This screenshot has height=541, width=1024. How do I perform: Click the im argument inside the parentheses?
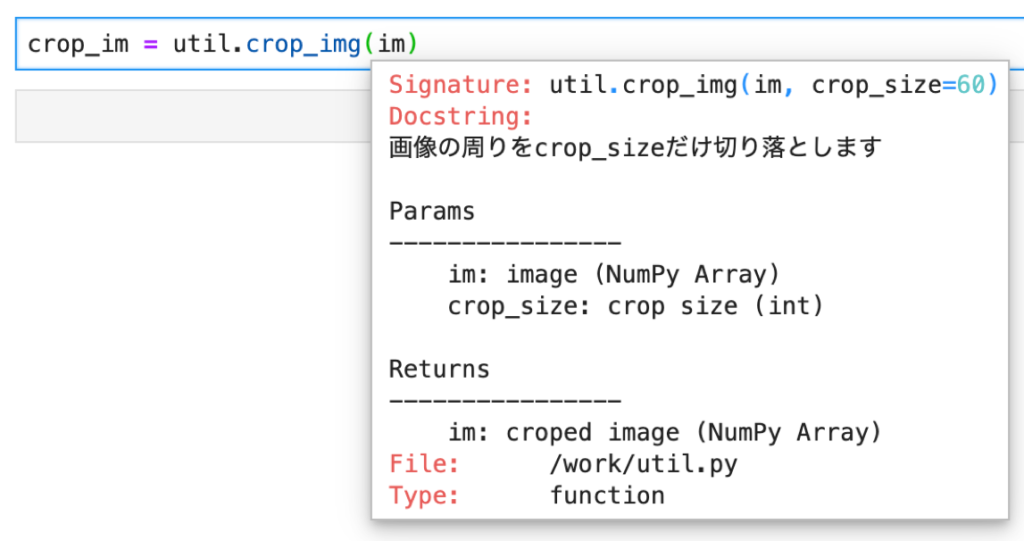pos(391,45)
